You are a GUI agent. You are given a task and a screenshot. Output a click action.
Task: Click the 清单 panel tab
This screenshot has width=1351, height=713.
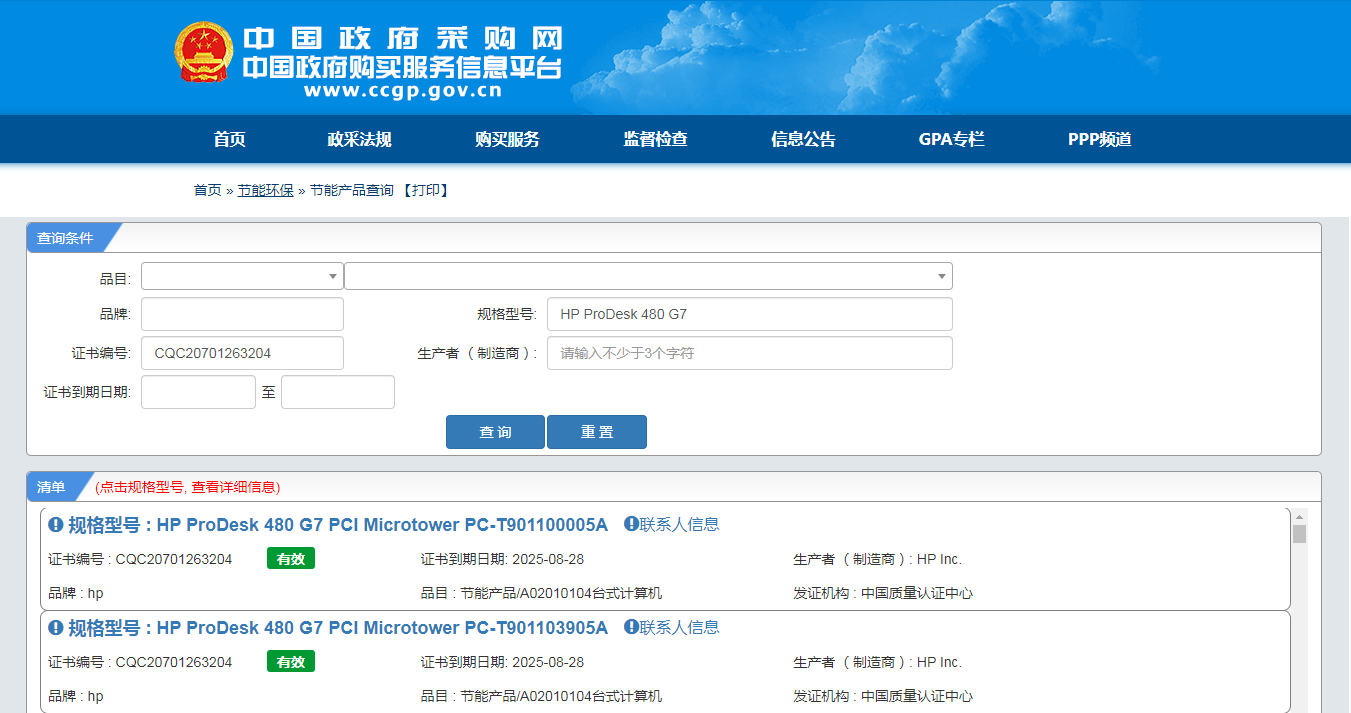(51, 487)
